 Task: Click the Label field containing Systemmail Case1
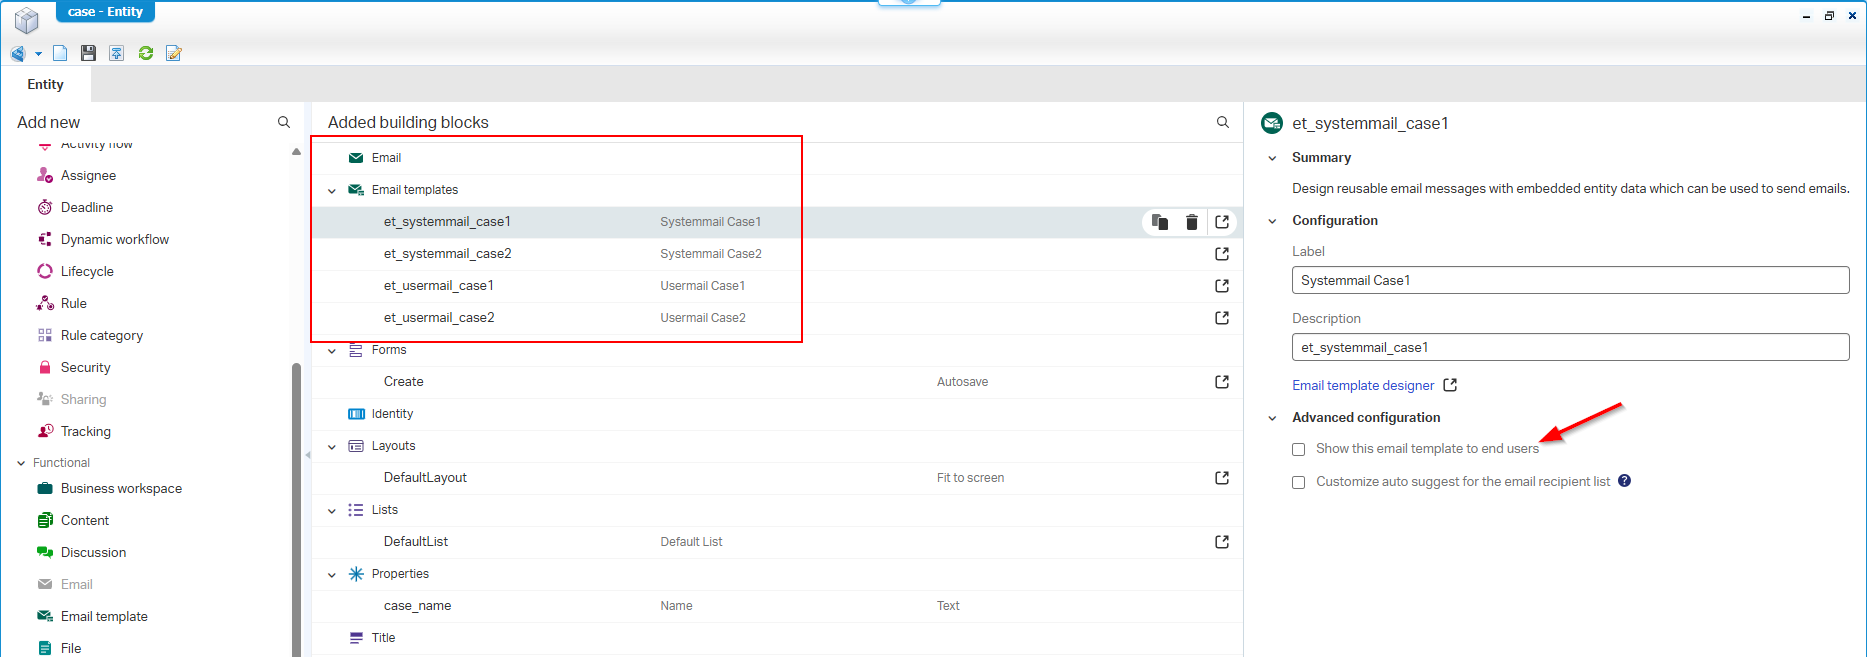1570,280
